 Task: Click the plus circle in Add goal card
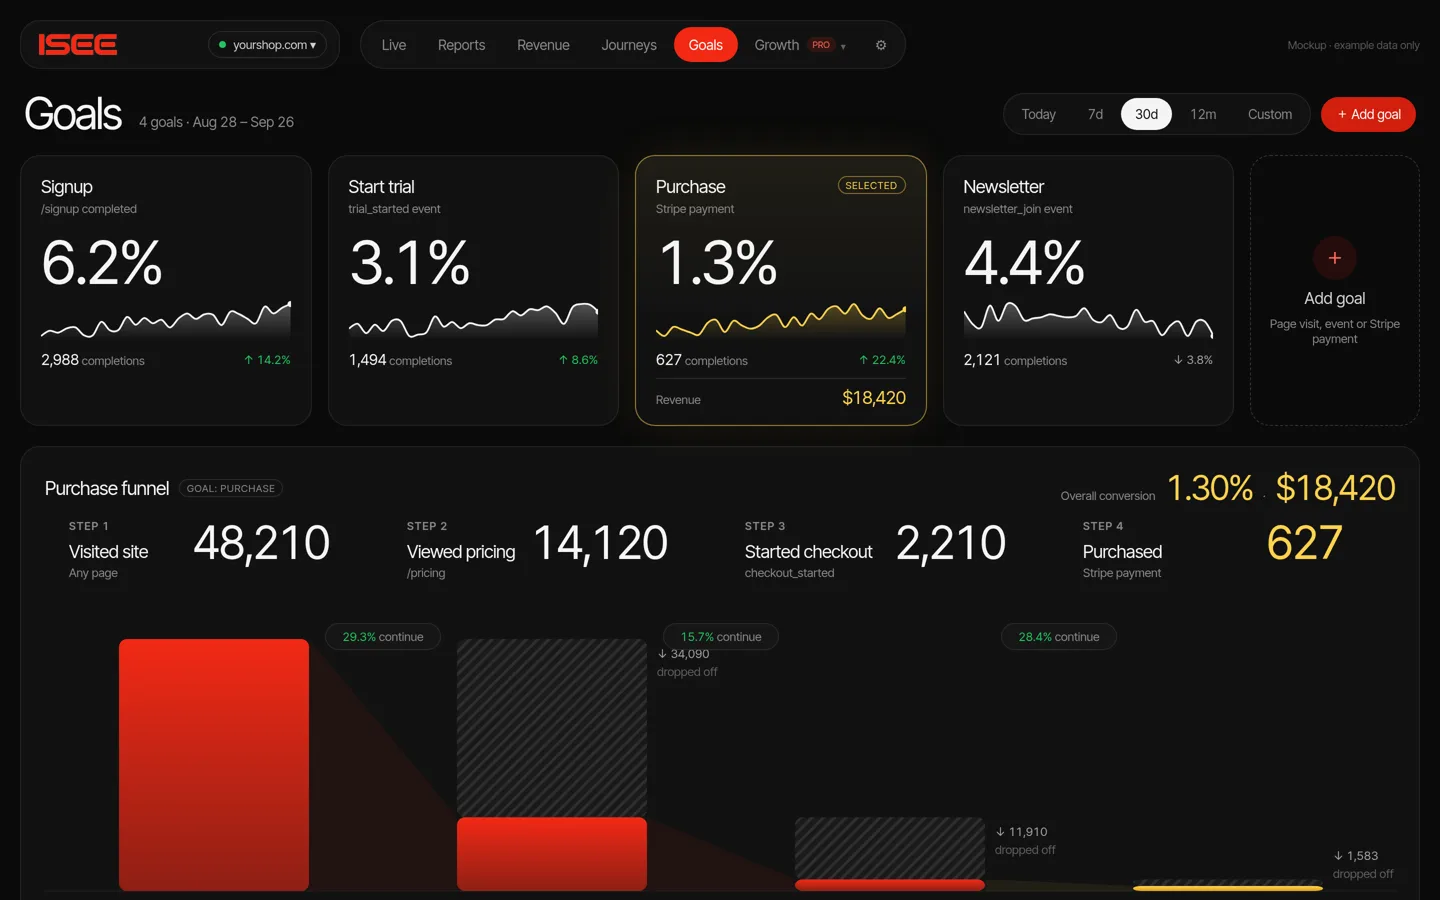point(1334,258)
